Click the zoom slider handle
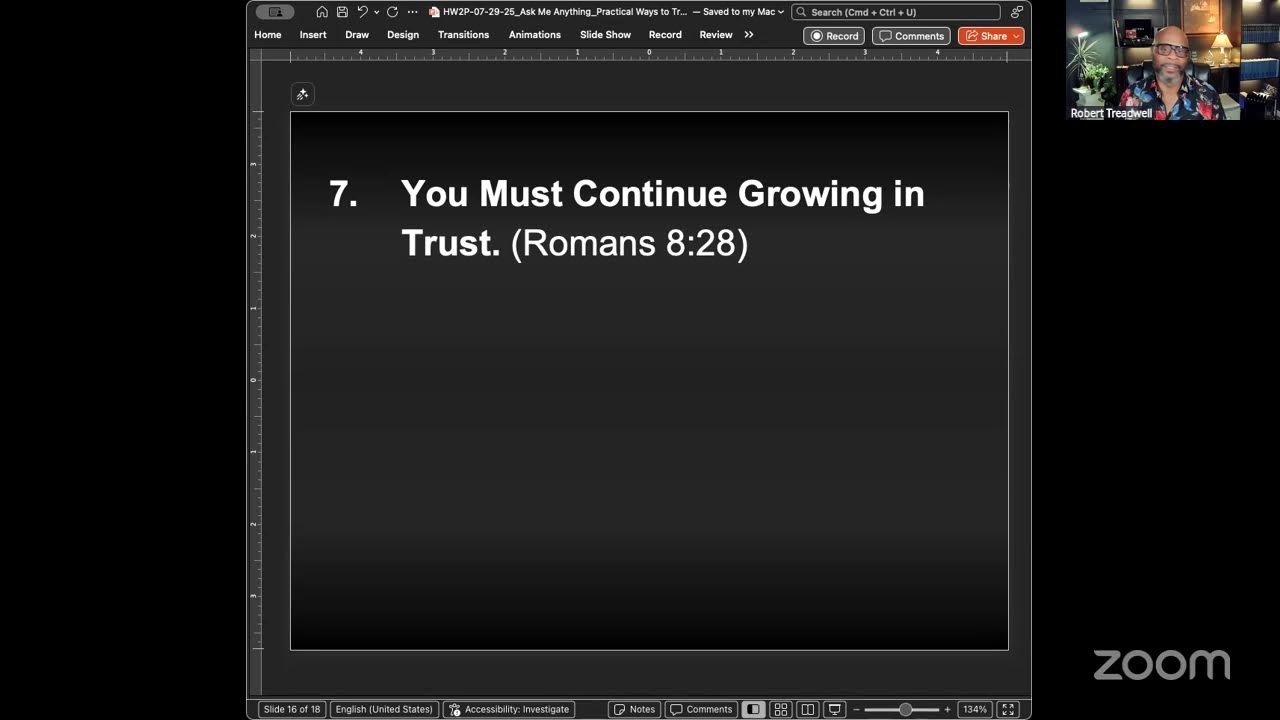Image resolution: width=1280 pixels, height=720 pixels. click(x=905, y=709)
